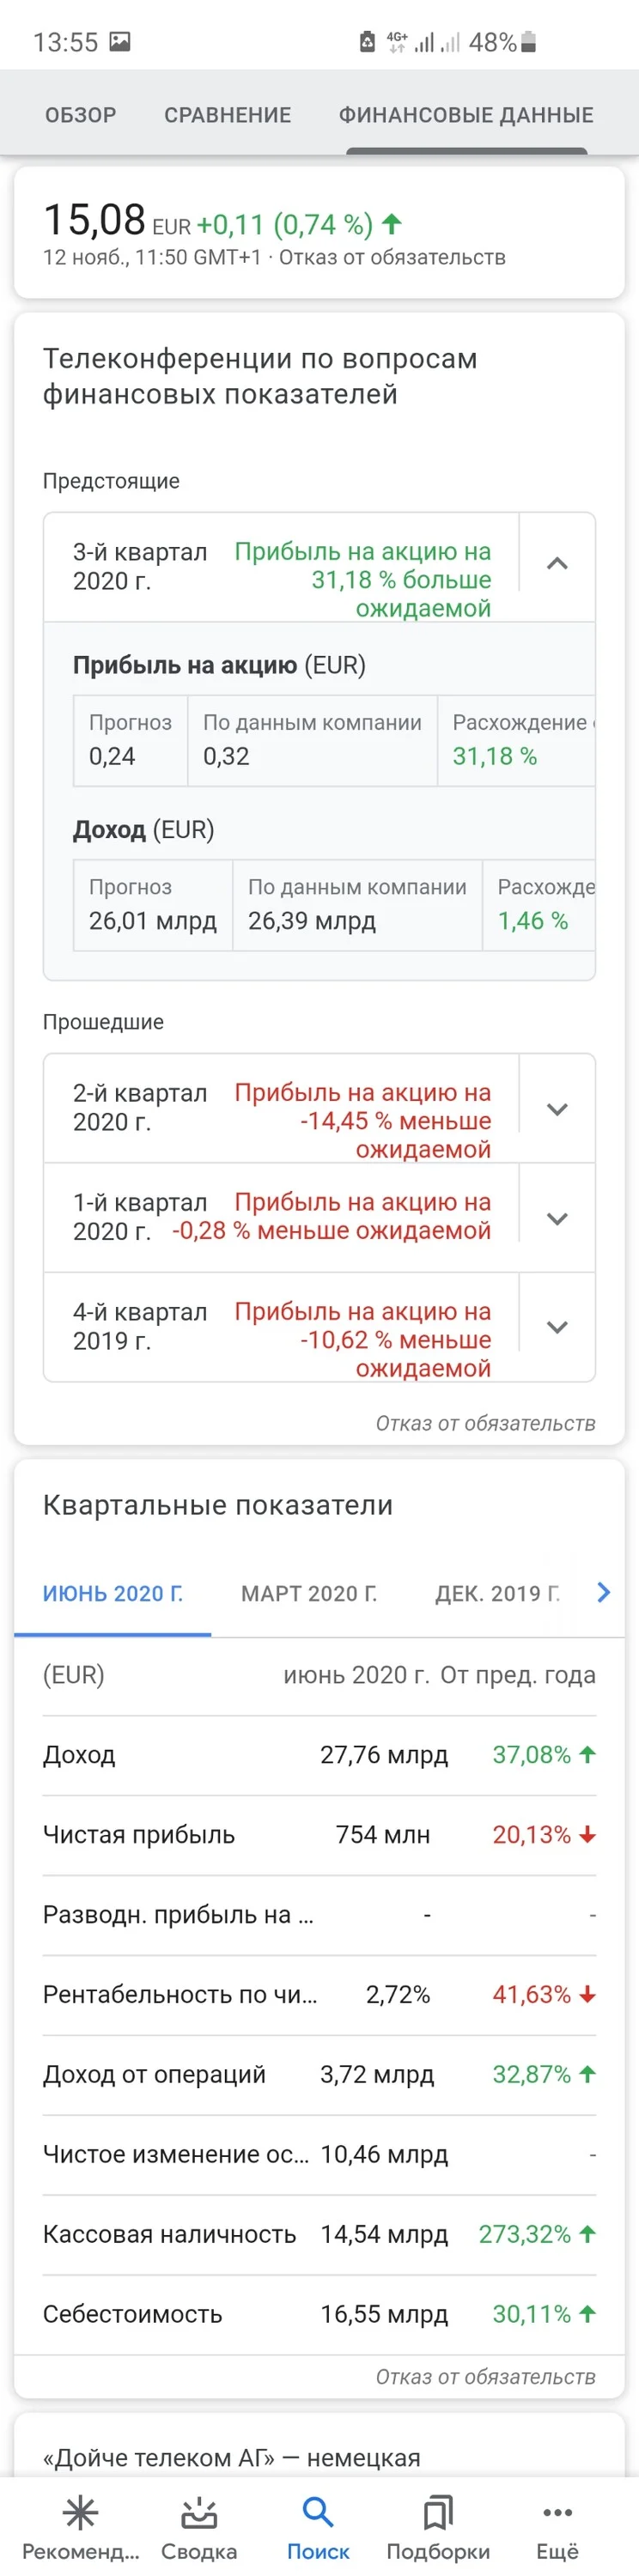Open the Рекомендации tab icon
This screenshot has width=639, height=2576.
80,2512
